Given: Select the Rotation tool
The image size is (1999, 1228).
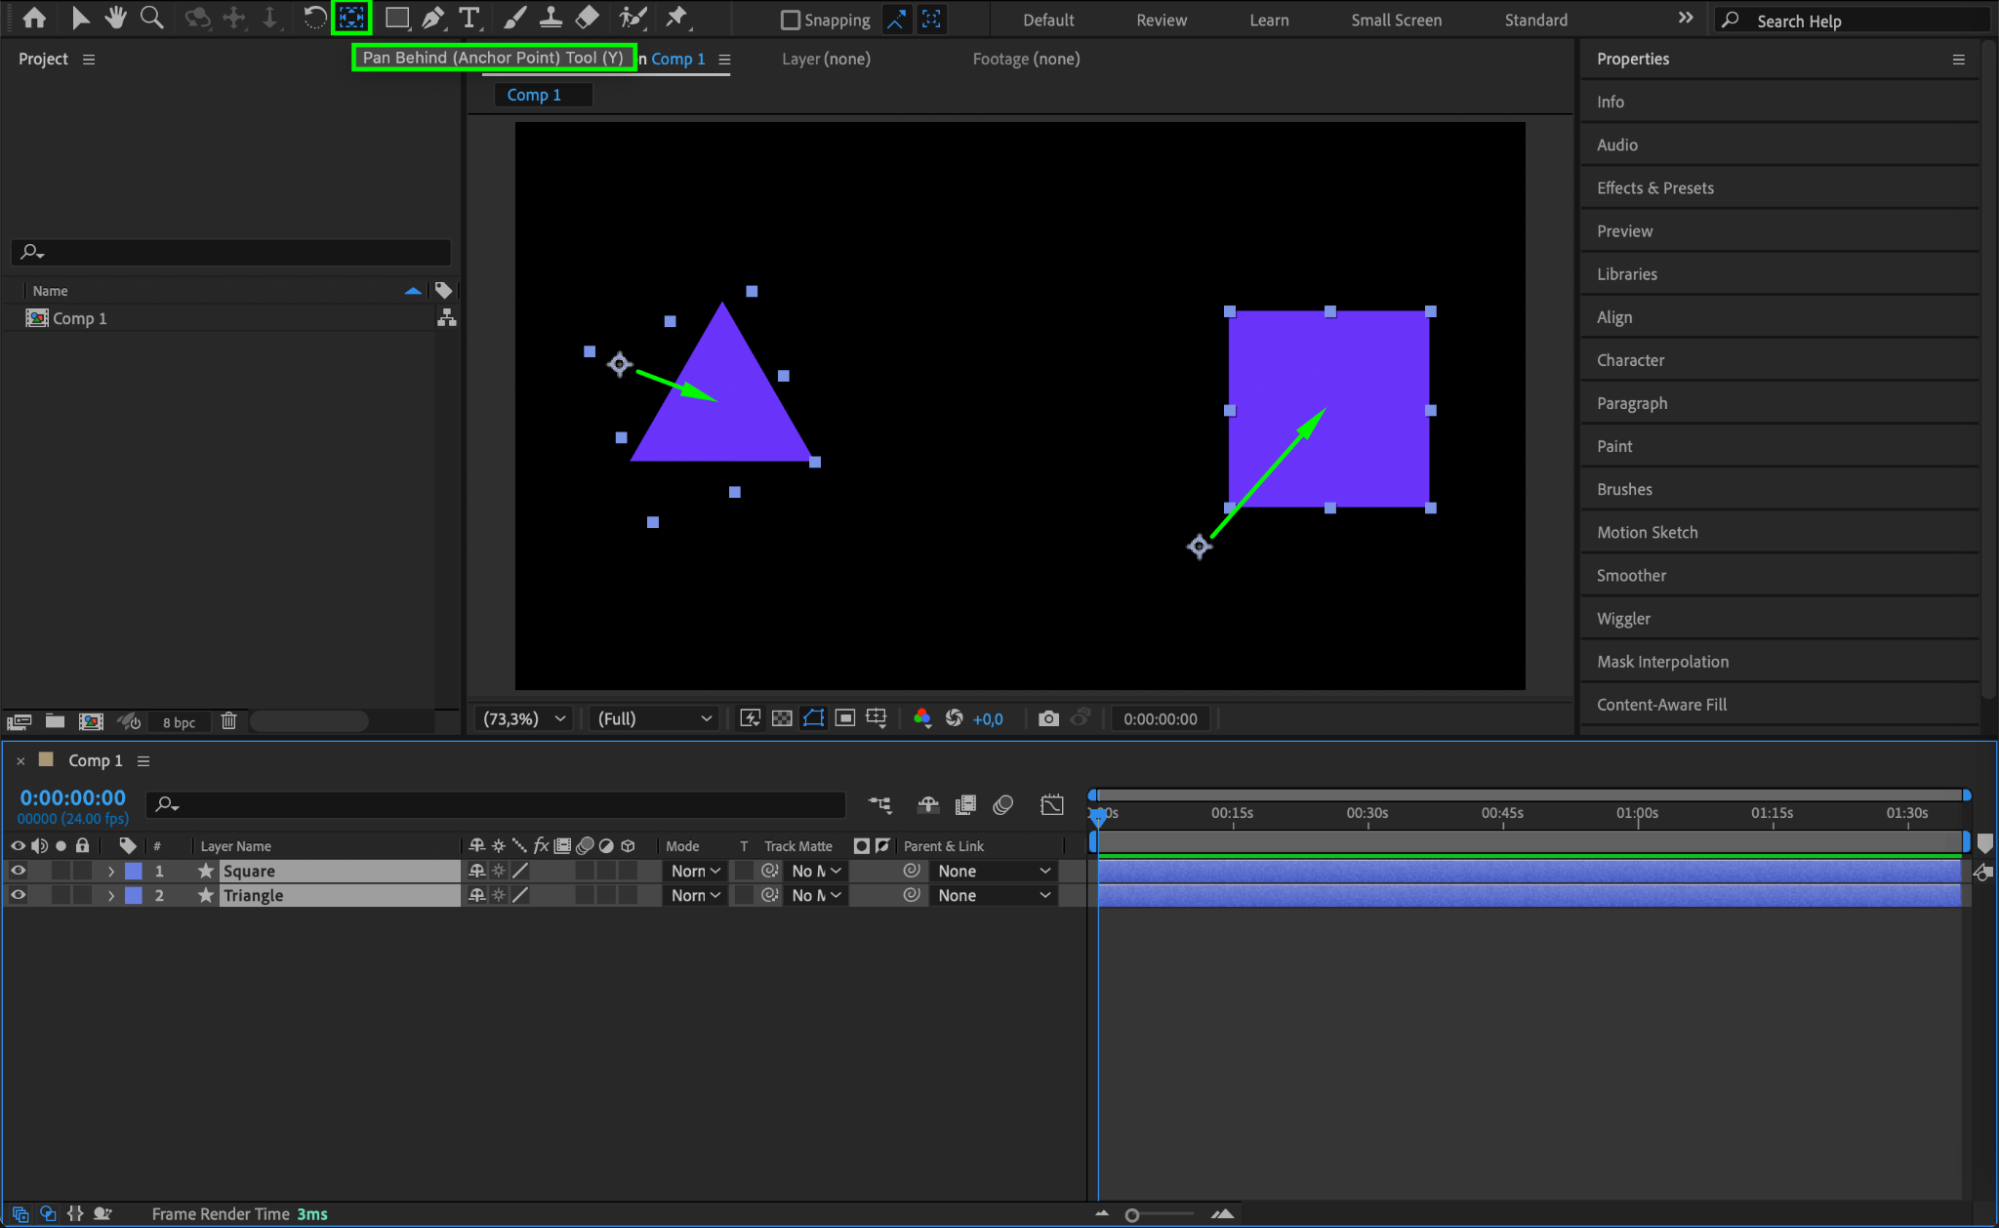Looking at the screenshot, I should tap(313, 17).
